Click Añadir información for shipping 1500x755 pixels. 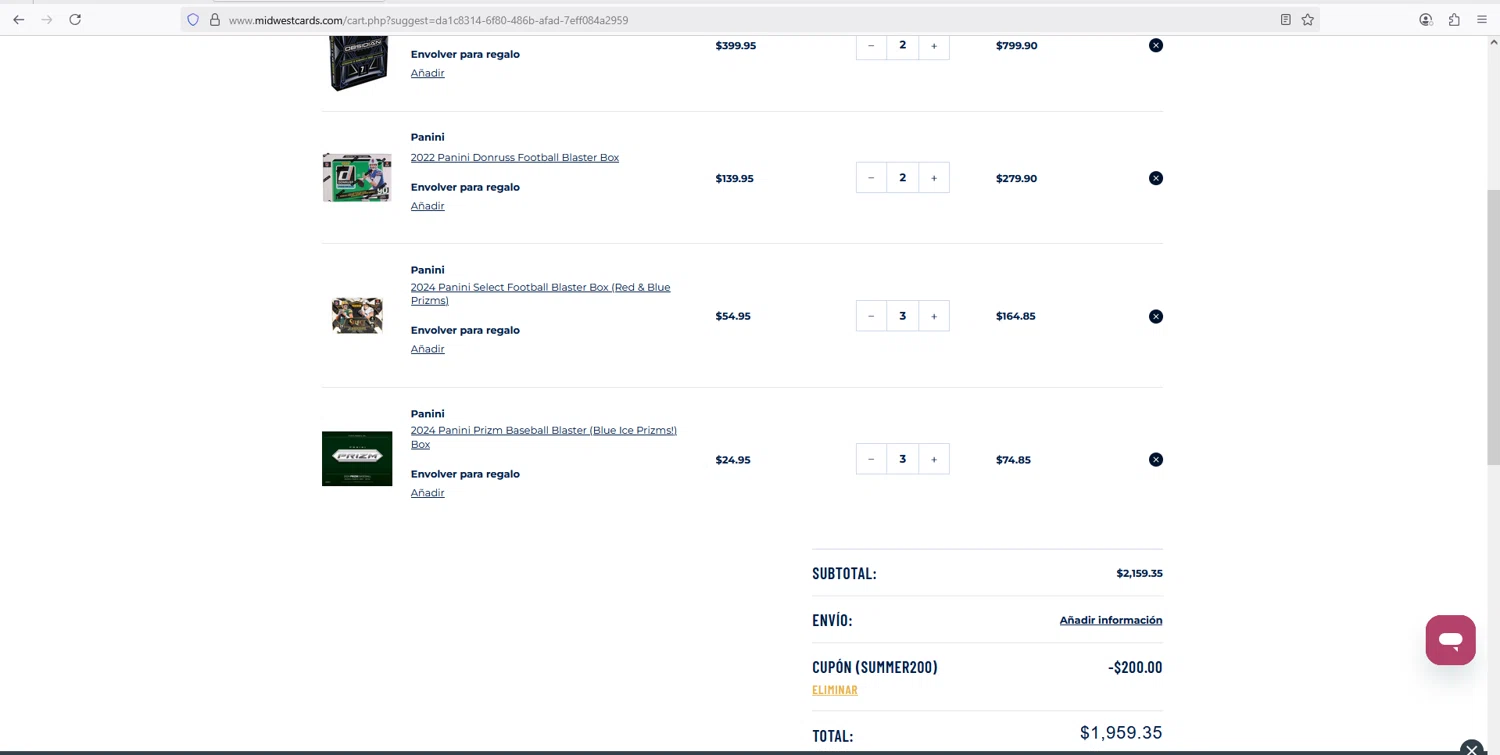coord(1110,620)
